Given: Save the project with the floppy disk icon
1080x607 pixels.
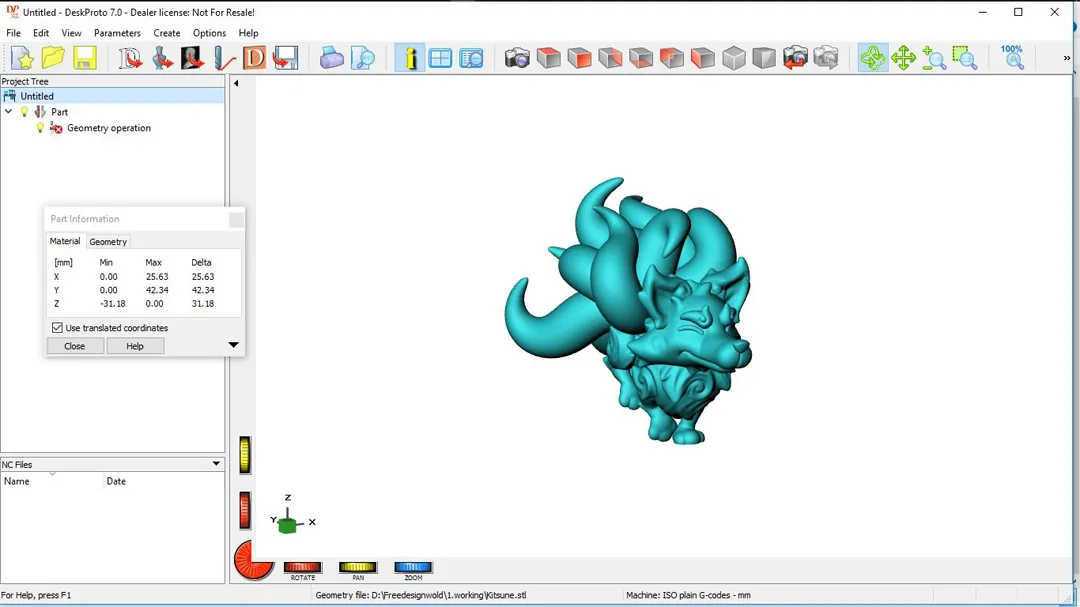Looking at the screenshot, I should [x=84, y=58].
